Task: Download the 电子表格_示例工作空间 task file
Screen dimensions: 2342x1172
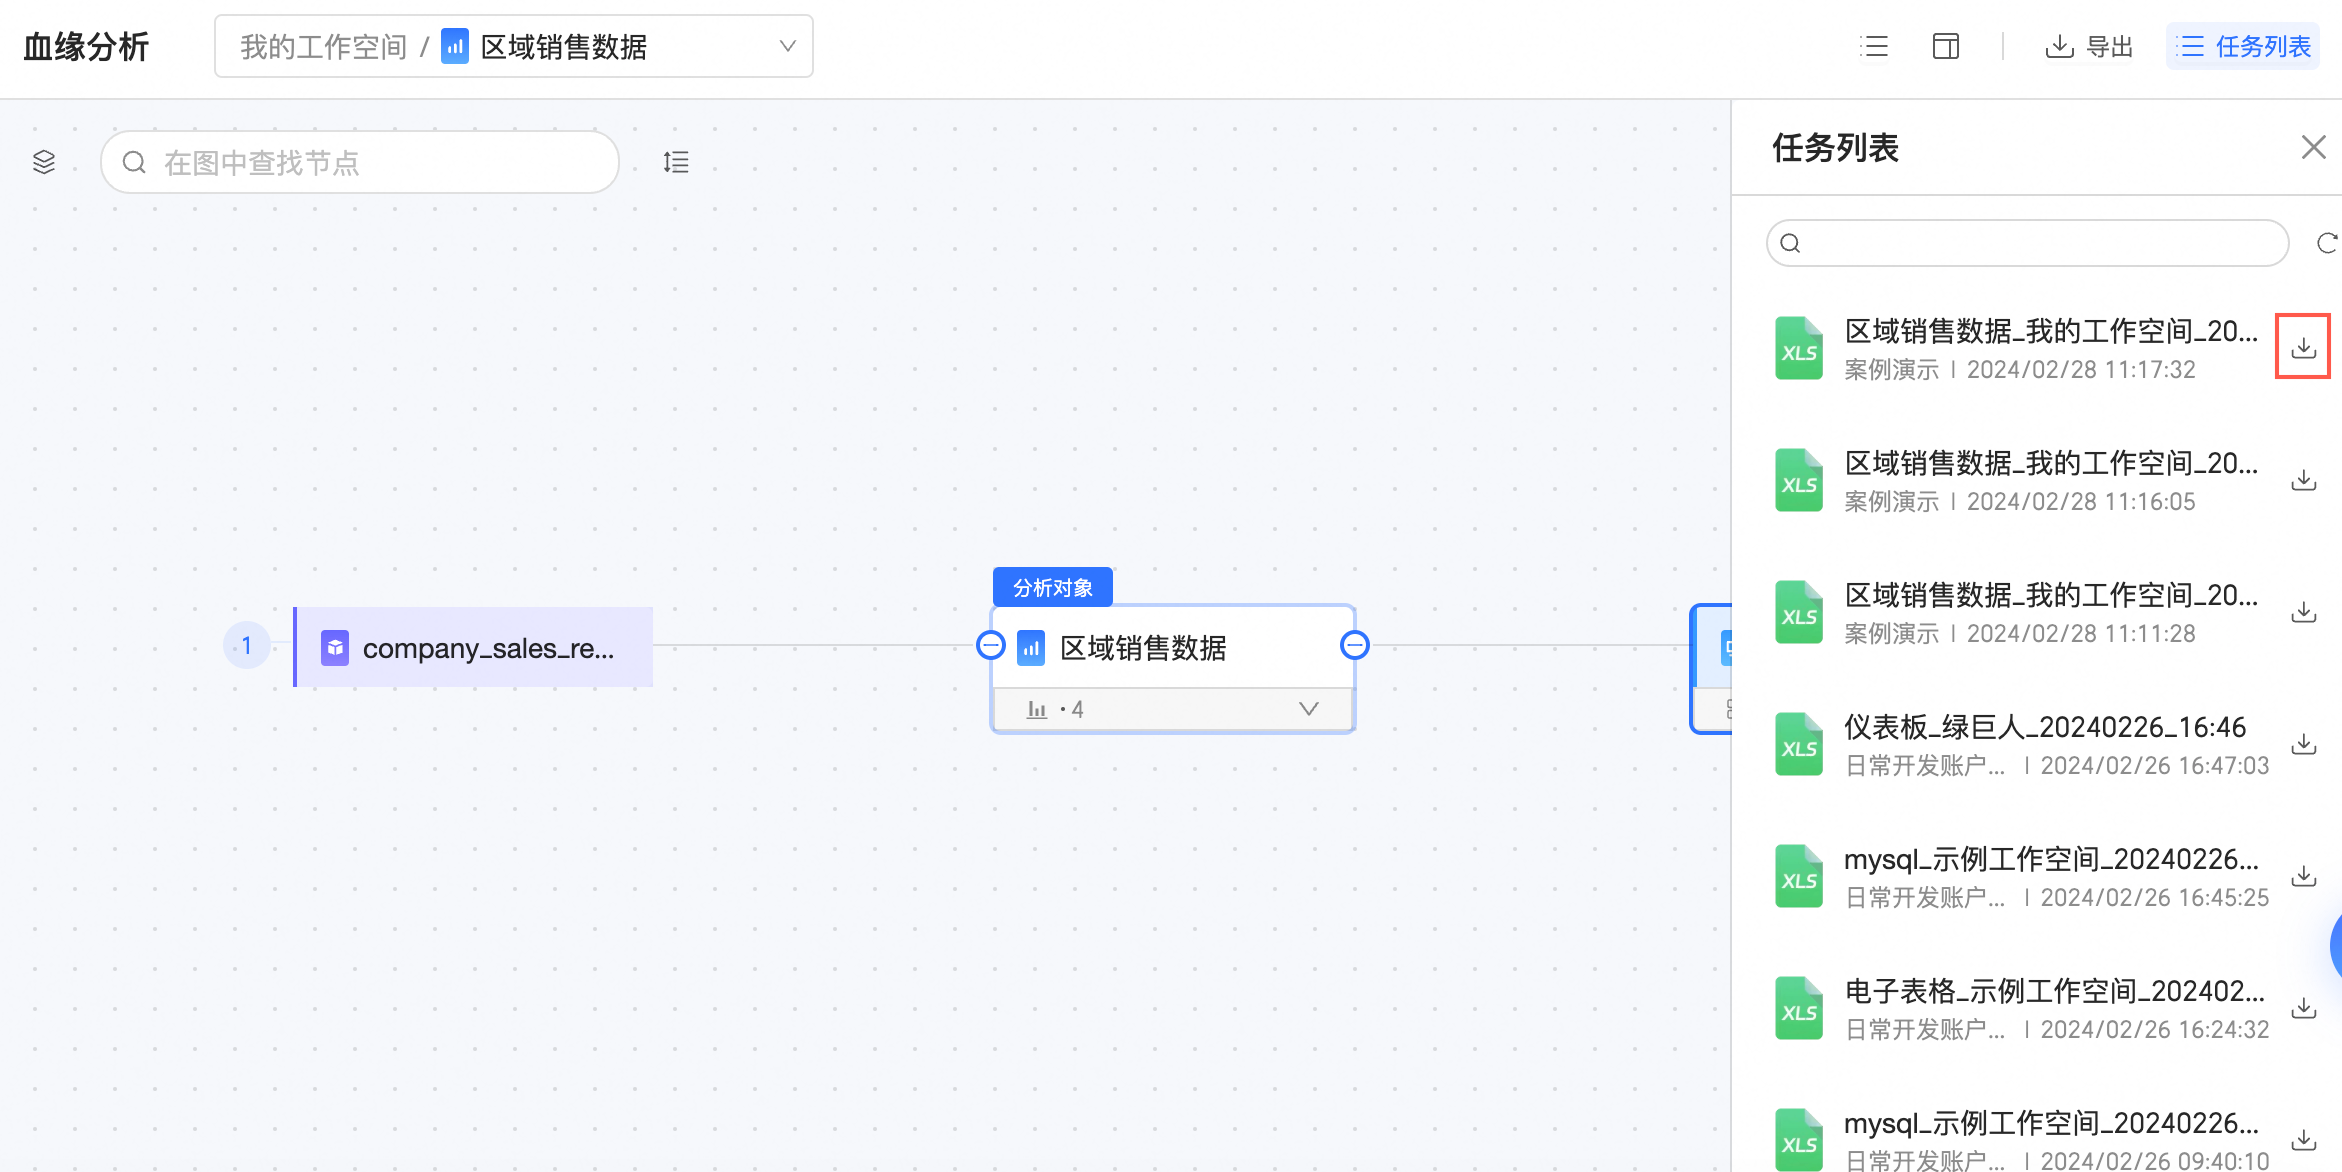Action: click(2303, 1008)
